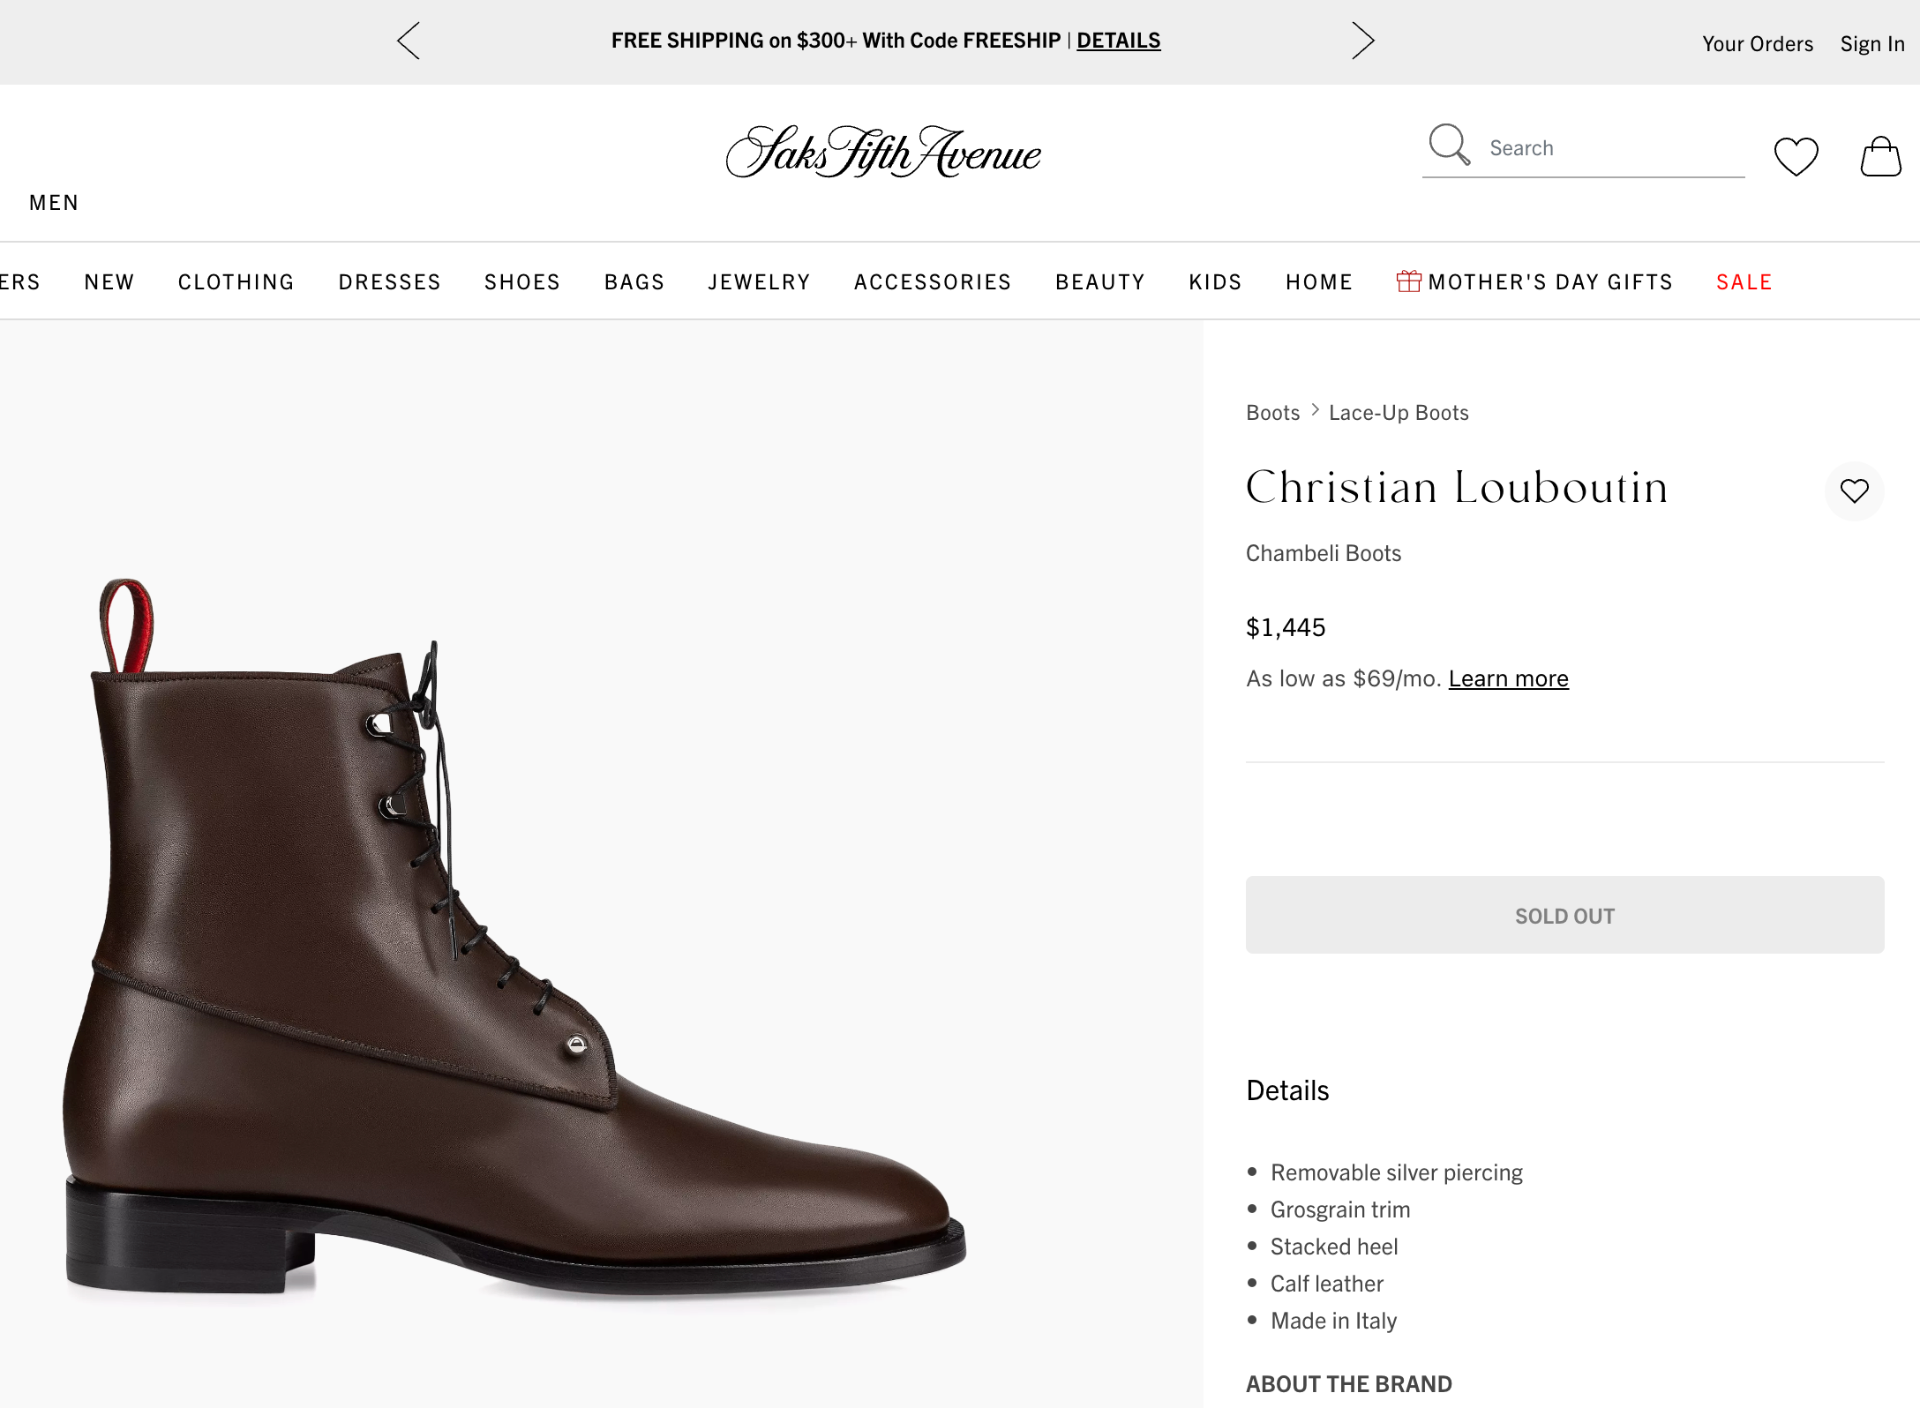
Task: Open the wishlist heart icon in the header
Action: pyautogui.click(x=1795, y=156)
